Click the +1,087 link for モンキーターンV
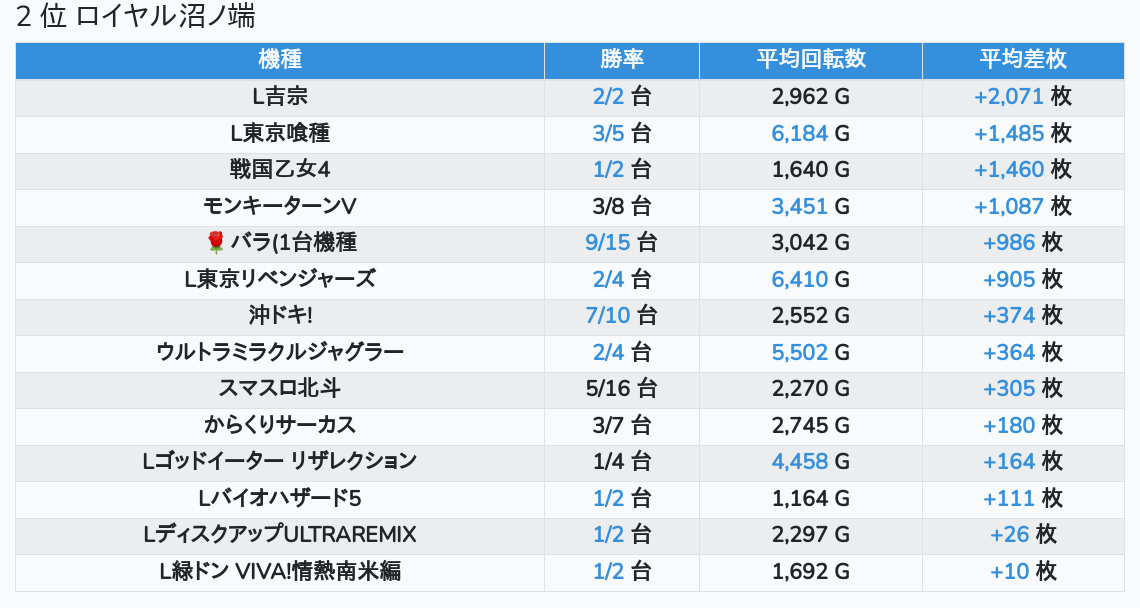This screenshot has height=608, width=1140. (1009, 206)
